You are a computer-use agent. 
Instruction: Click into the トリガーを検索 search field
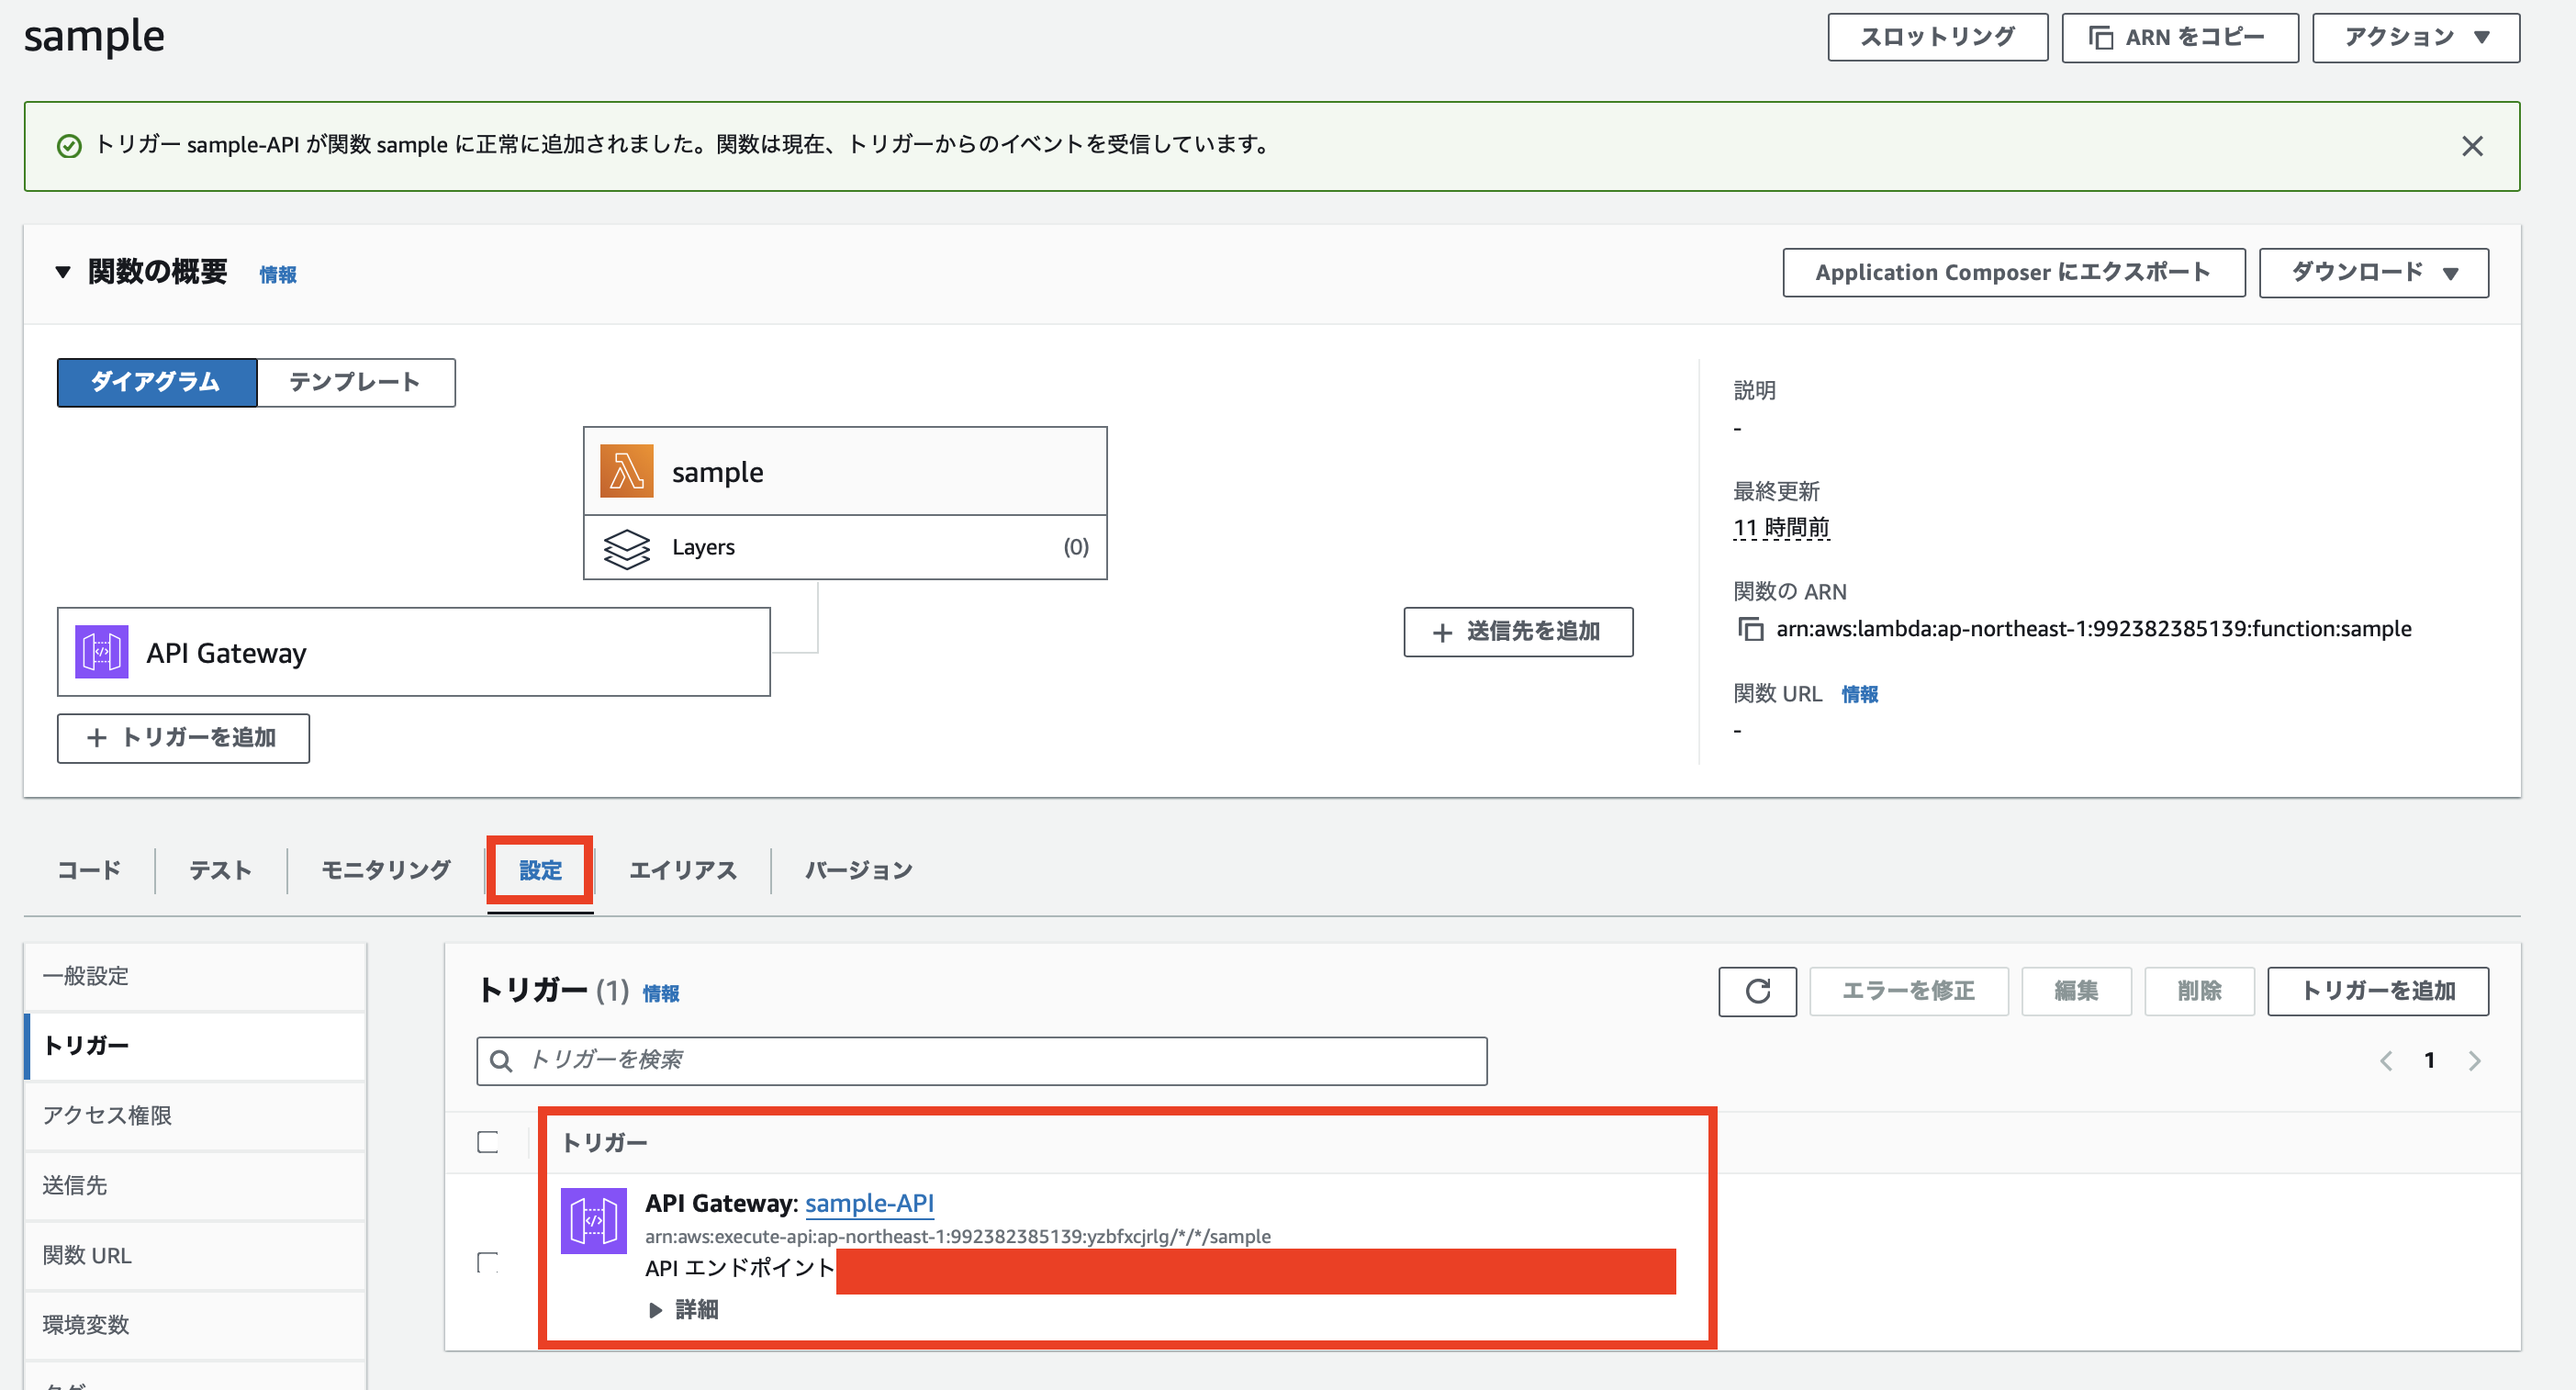pyautogui.click(x=980, y=1060)
